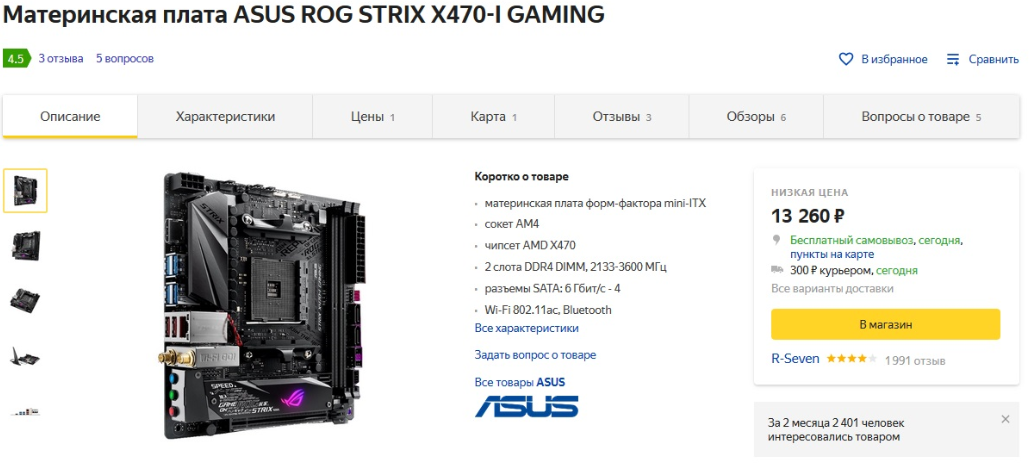Click the В магазин button

(x=886, y=325)
